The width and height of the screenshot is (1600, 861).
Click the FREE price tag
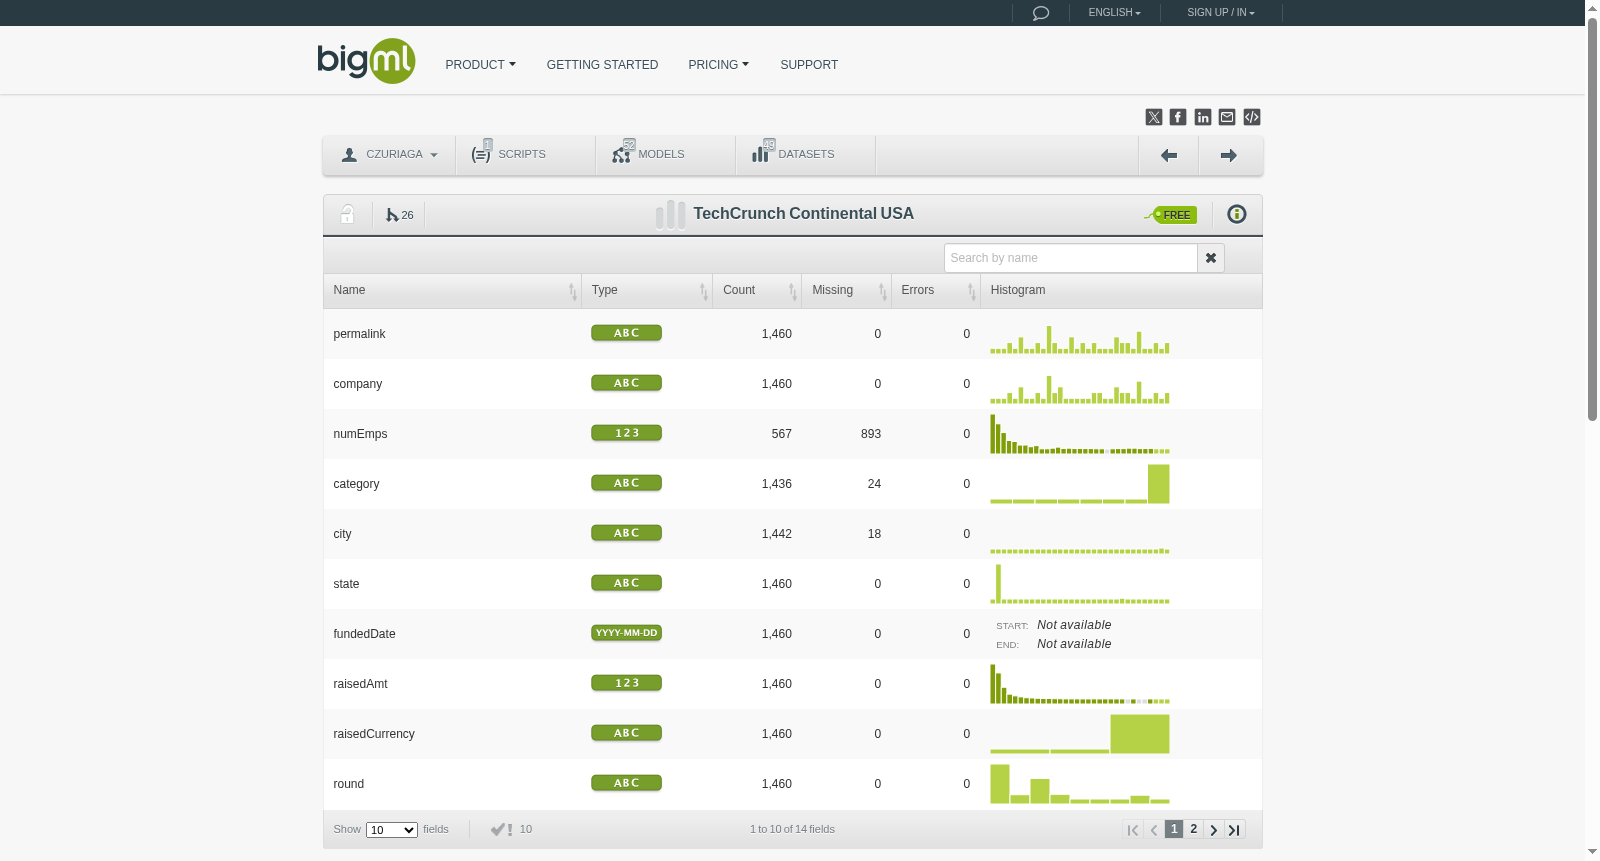tap(1171, 215)
